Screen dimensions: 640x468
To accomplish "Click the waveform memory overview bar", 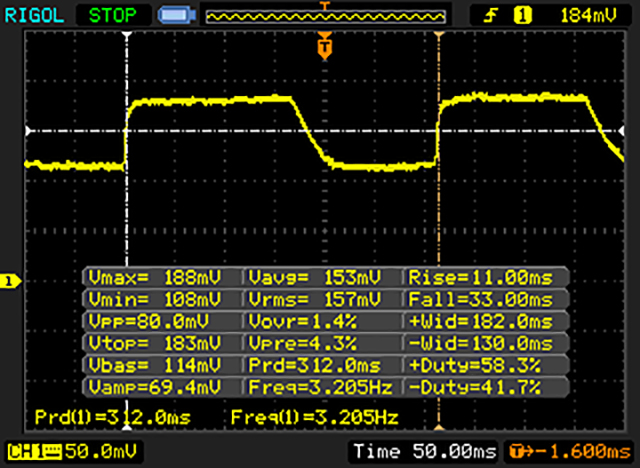I will point(325,17).
